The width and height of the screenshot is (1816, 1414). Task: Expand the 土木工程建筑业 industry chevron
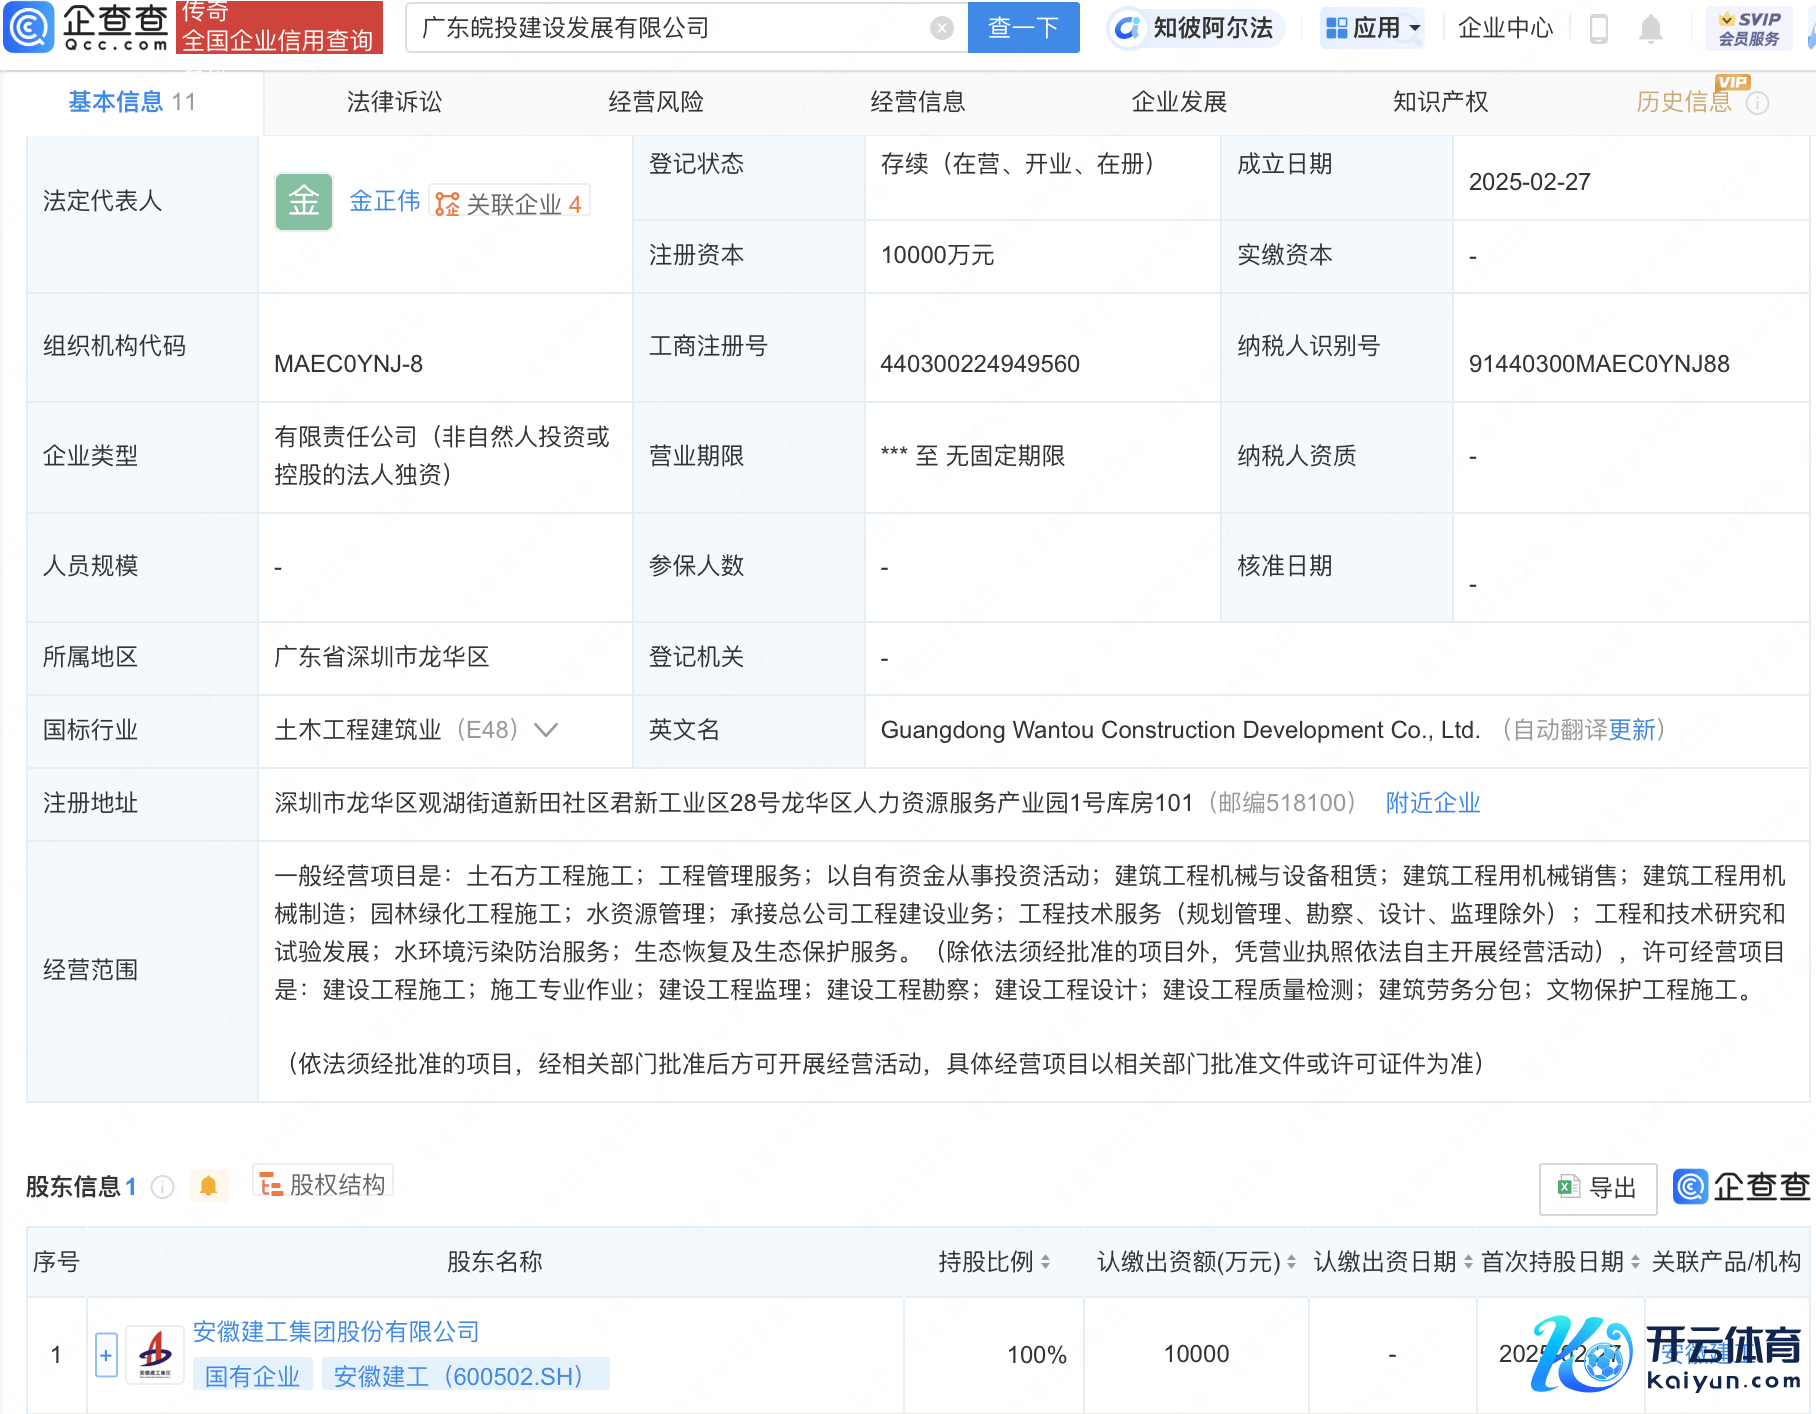[x=546, y=730]
